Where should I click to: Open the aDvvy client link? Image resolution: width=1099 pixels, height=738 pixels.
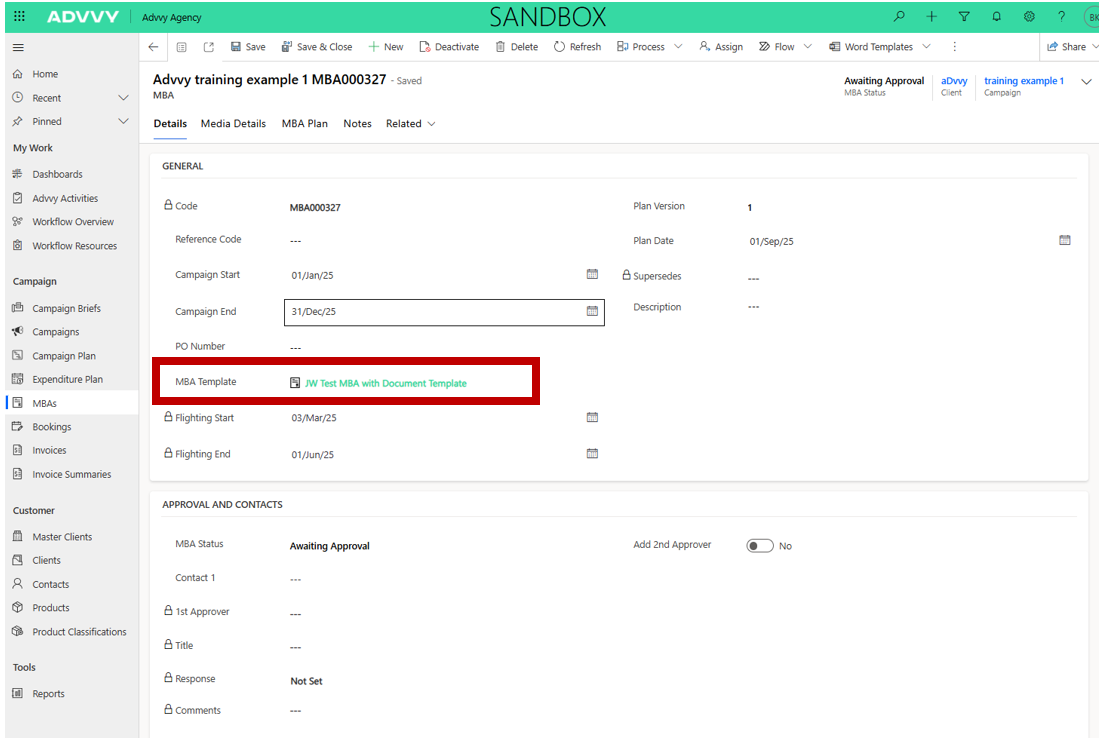[x=953, y=81]
